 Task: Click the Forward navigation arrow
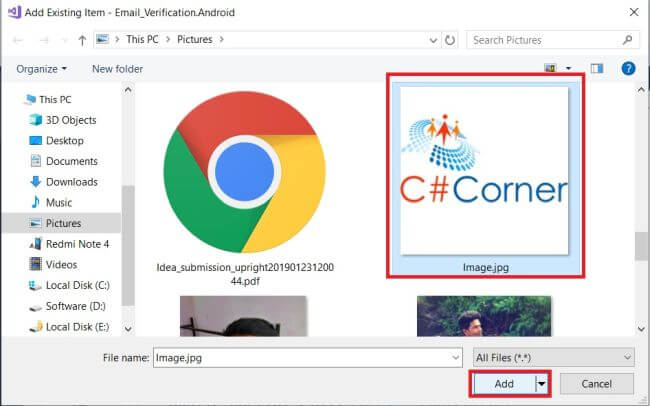point(44,40)
